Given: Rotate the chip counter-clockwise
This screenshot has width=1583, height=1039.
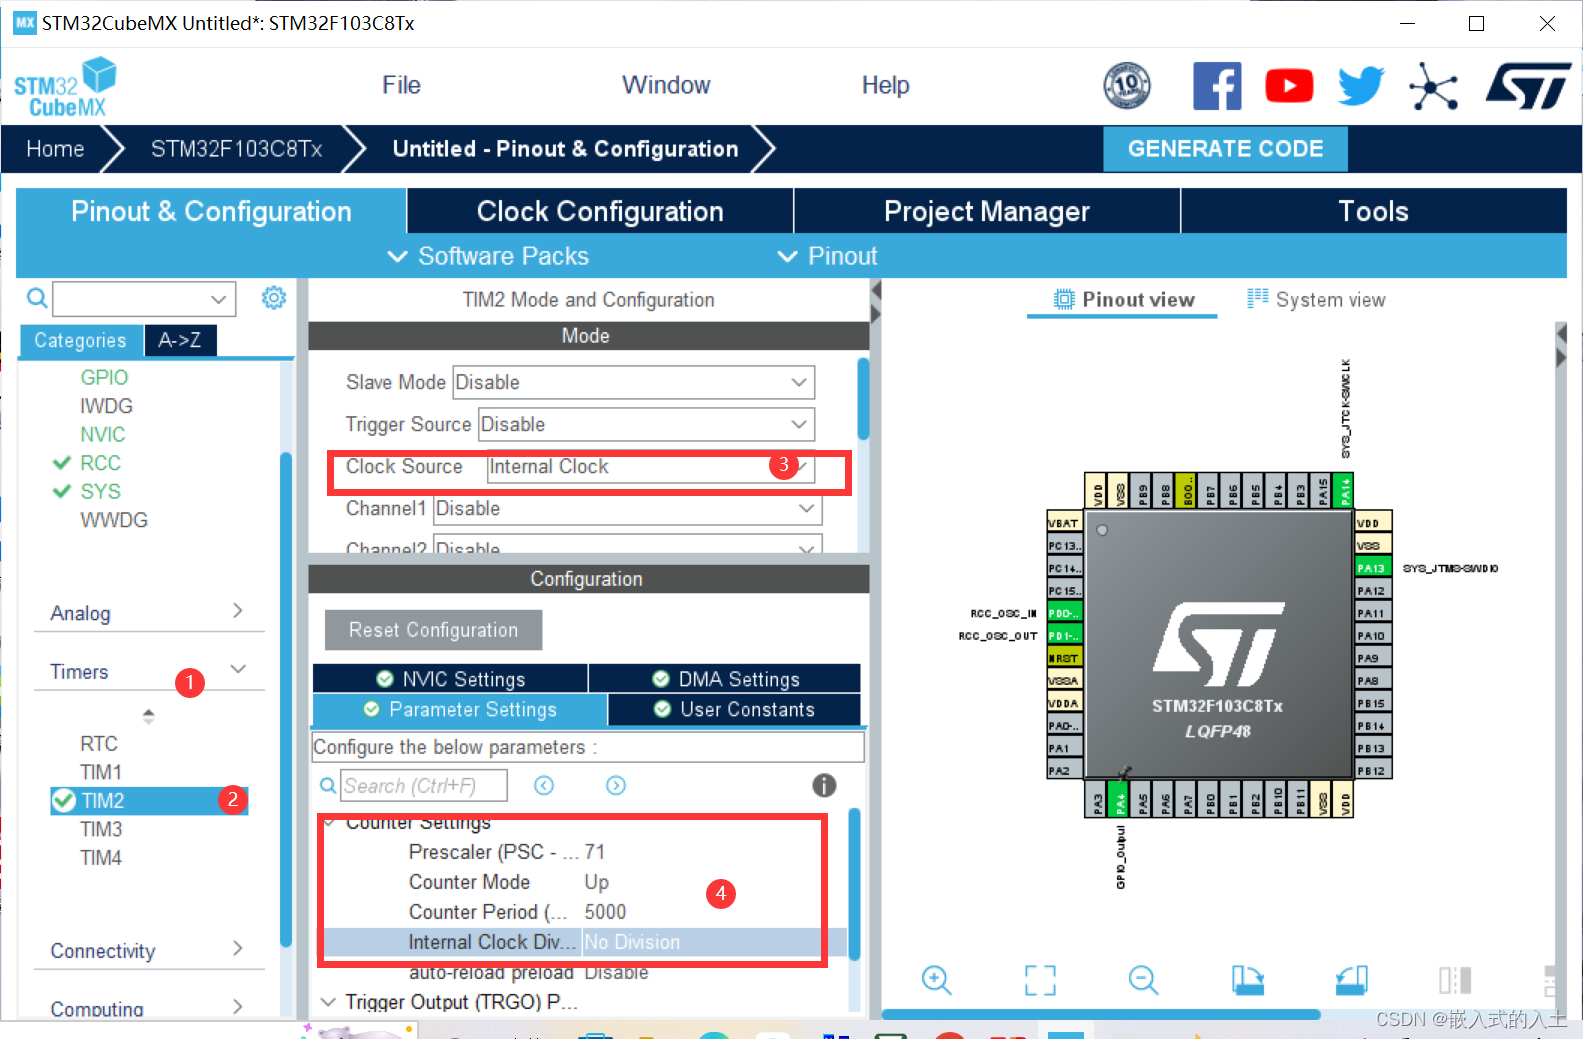Looking at the screenshot, I should tap(1351, 980).
